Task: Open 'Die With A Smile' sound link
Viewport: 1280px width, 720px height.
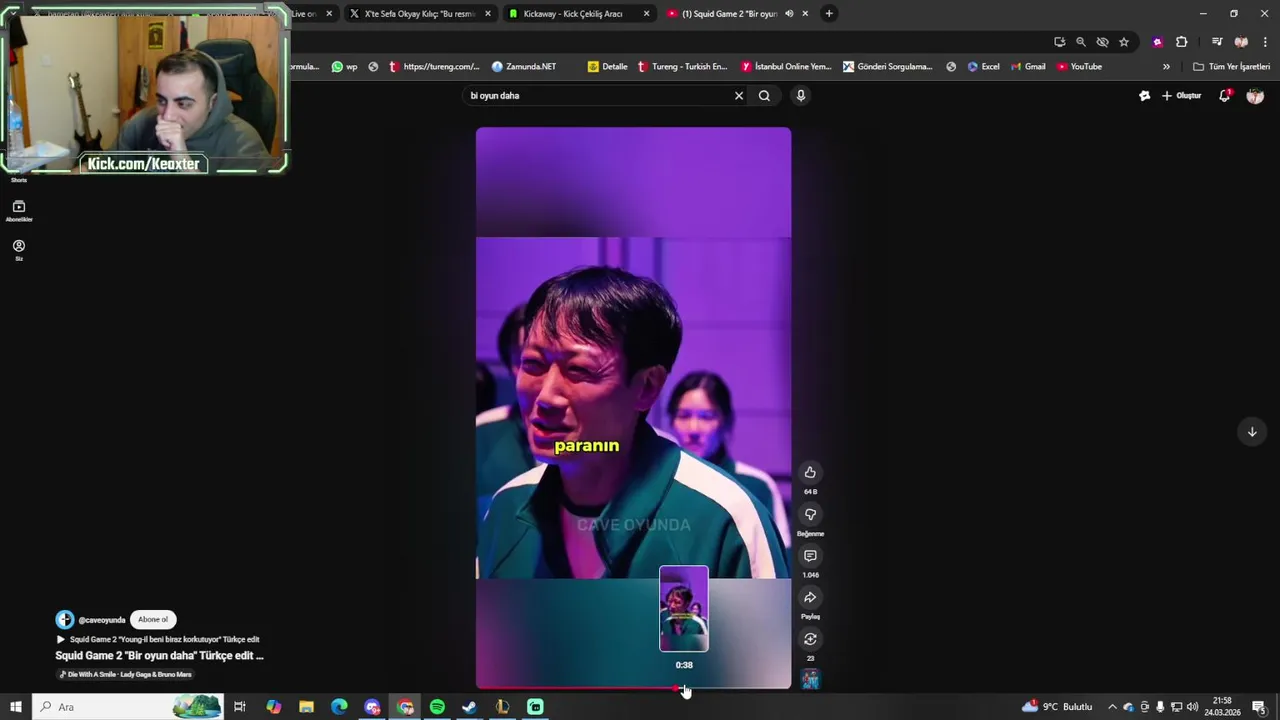Action: tap(125, 674)
